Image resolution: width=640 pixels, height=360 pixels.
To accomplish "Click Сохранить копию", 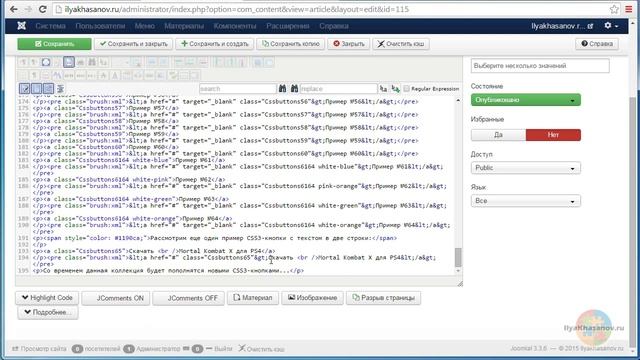I will (x=291, y=44).
